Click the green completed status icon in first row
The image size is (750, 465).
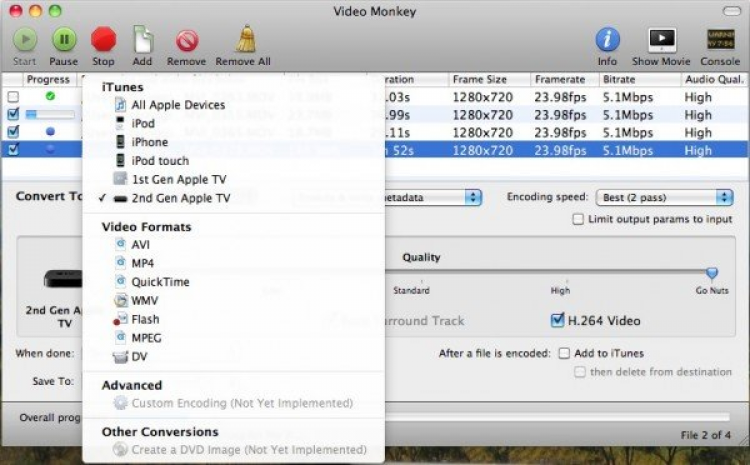point(50,96)
